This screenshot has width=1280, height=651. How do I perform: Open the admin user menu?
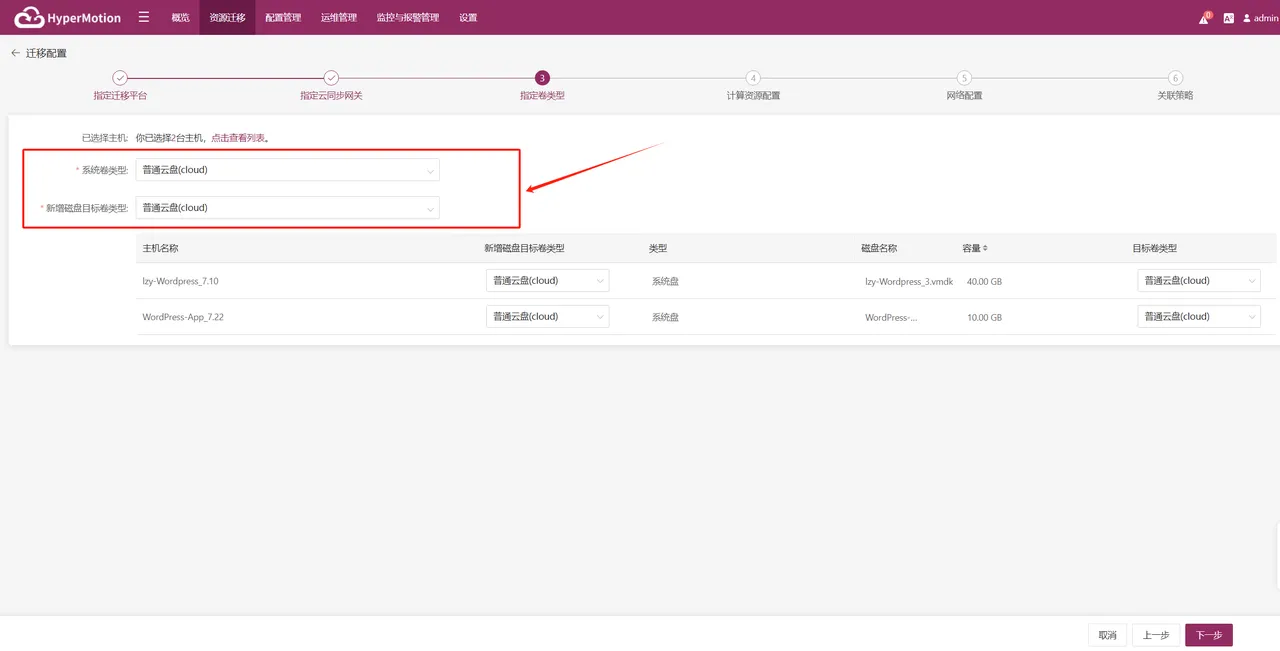click(x=1260, y=18)
